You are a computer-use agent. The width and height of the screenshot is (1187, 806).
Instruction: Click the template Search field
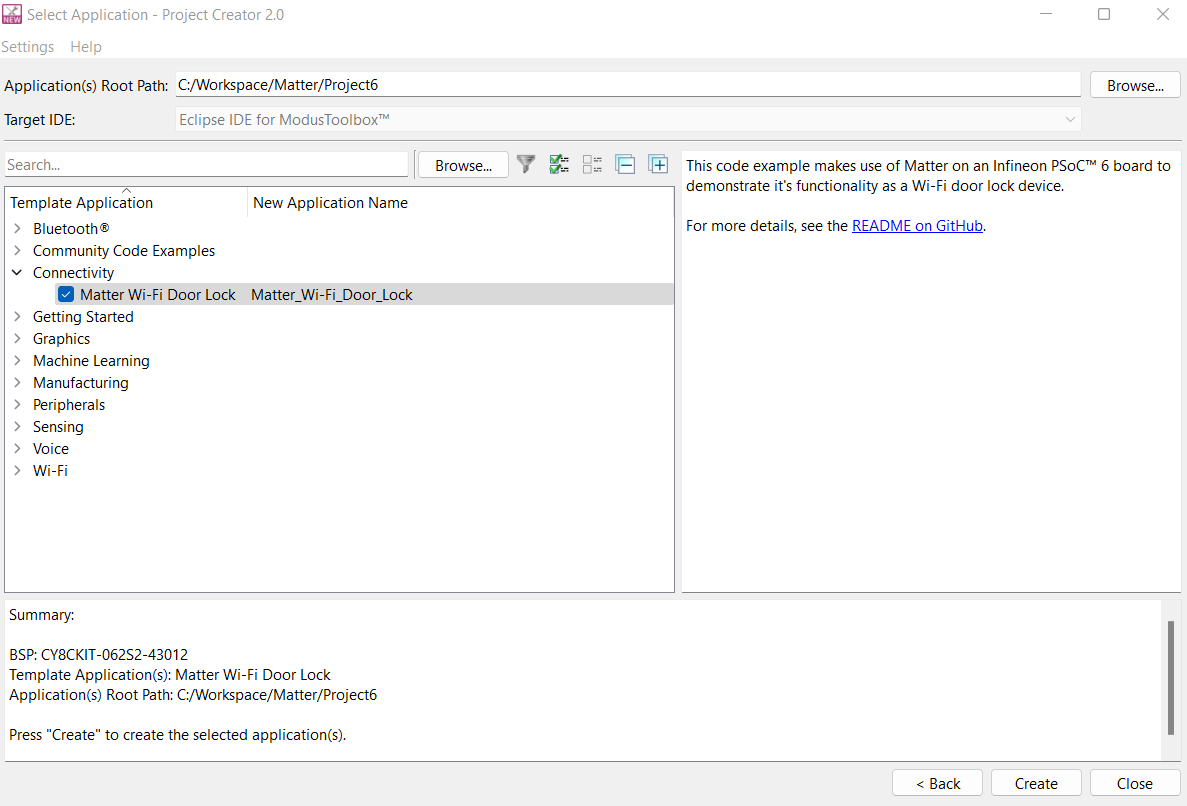pyautogui.click(x=207, y=164)
